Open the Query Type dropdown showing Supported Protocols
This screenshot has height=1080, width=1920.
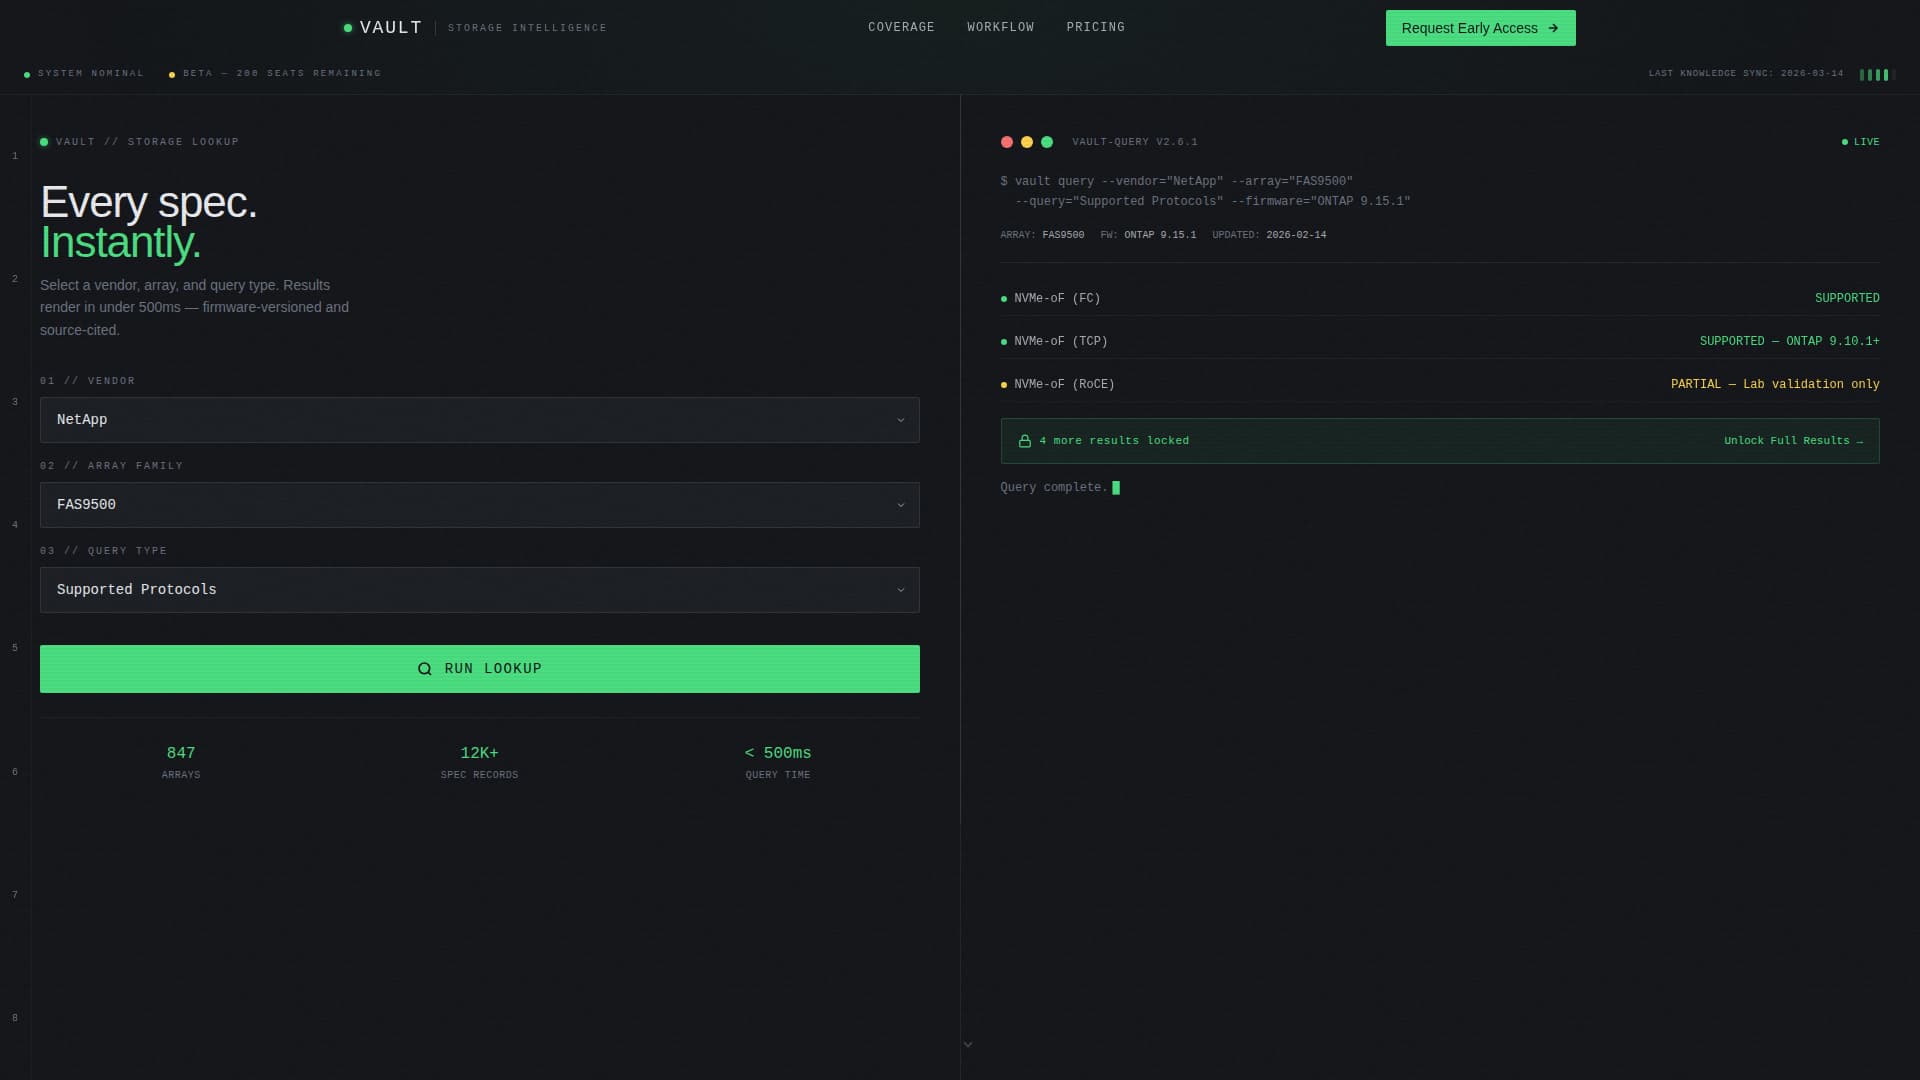click(x=479, y=589)
